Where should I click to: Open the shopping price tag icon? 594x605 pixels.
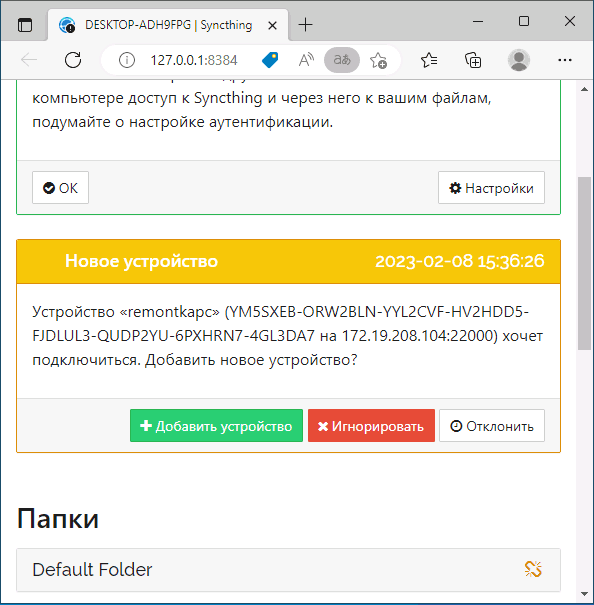[x=270, y=60]
